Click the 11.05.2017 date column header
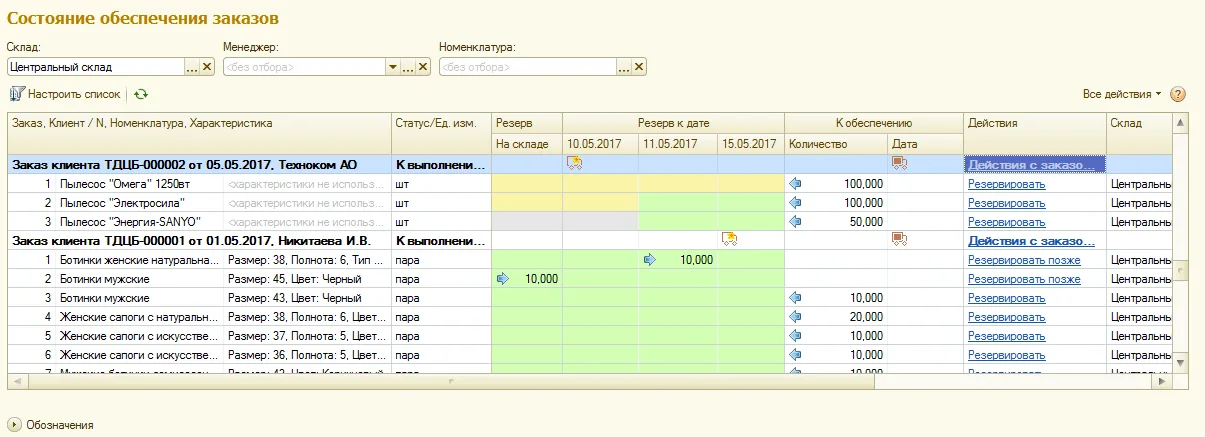The image size is (1205, 437). click(678, 144)
